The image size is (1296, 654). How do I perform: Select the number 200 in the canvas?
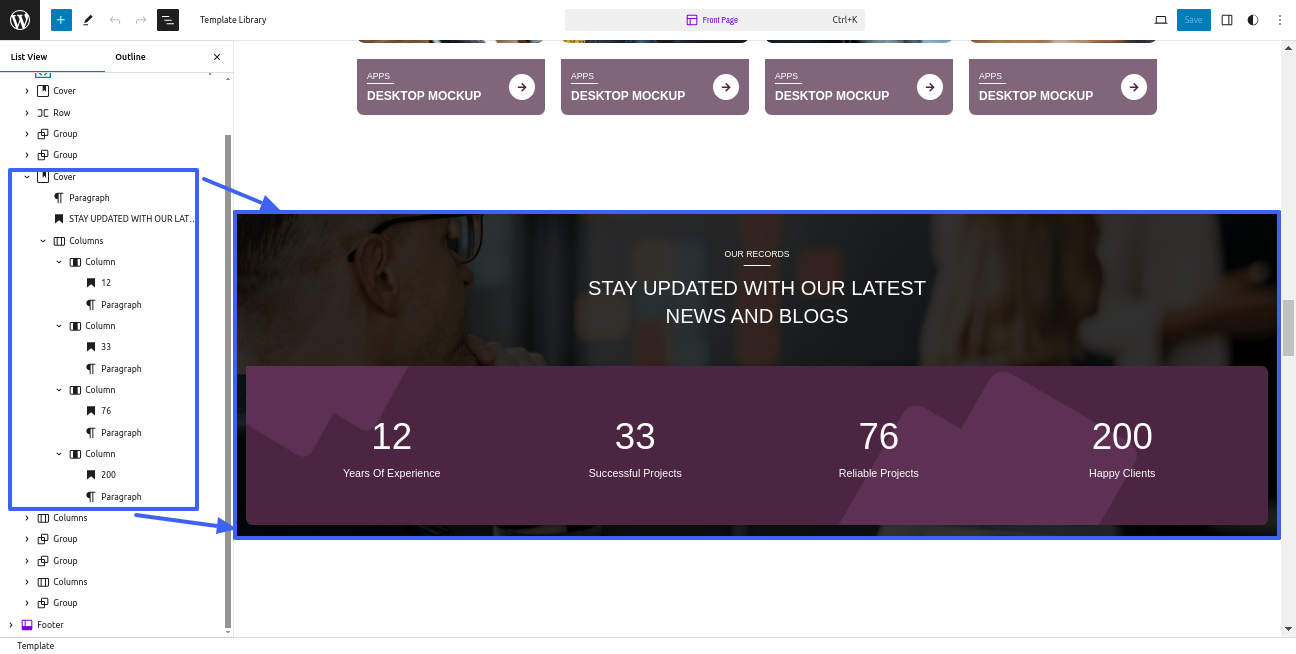[x=1122, y=437]
